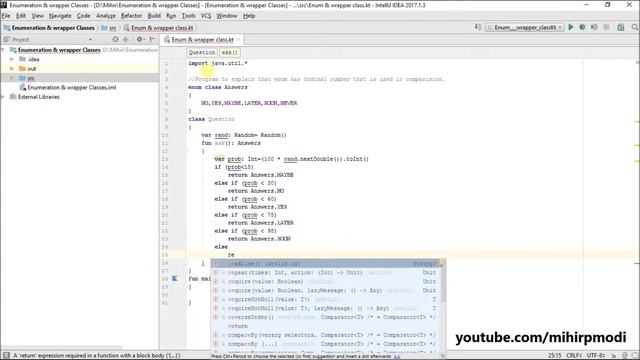Viewport: 640px width, 360px height.
Task: Choose compareBy {...} completion suggestion
Action: 326,344
